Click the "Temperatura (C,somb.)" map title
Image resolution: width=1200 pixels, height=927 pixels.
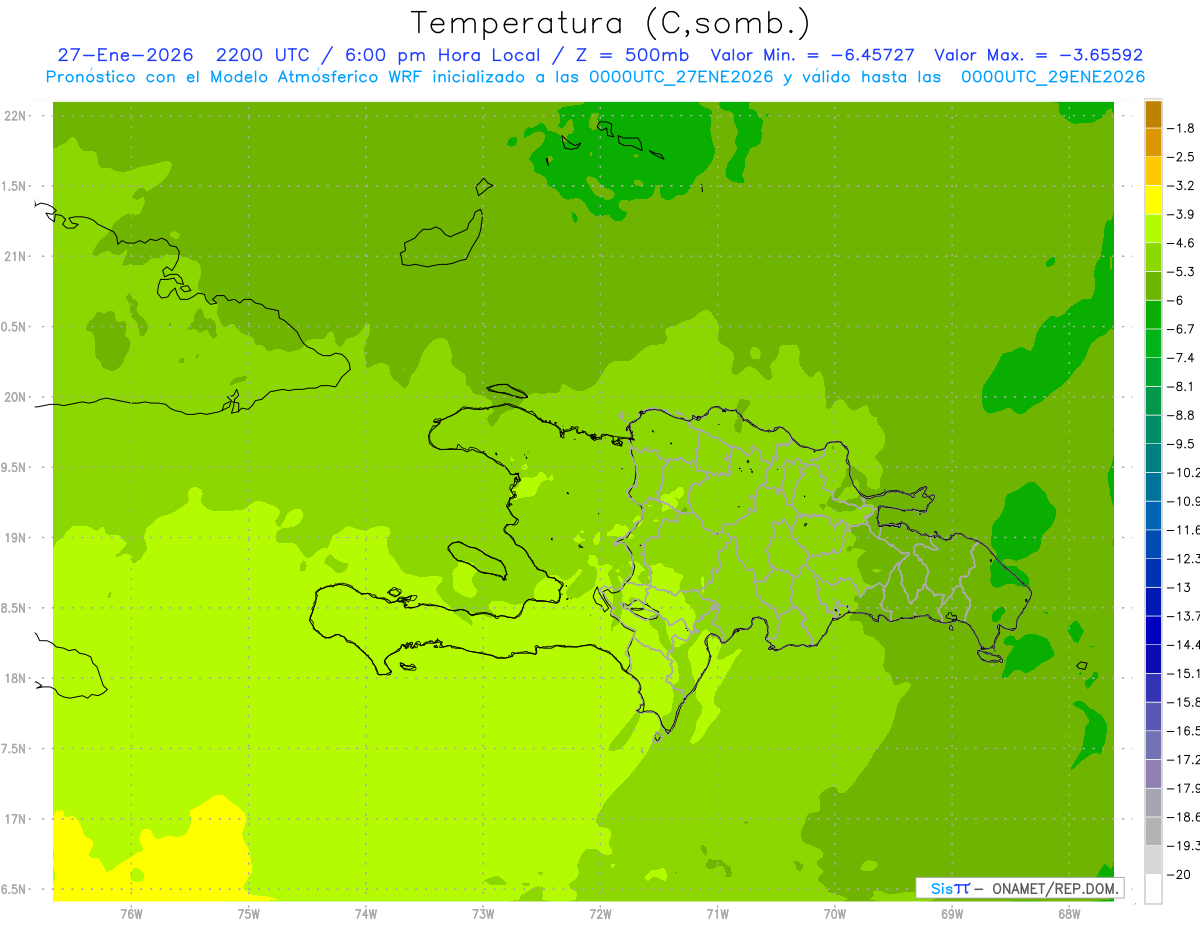[x=611, y=23]
